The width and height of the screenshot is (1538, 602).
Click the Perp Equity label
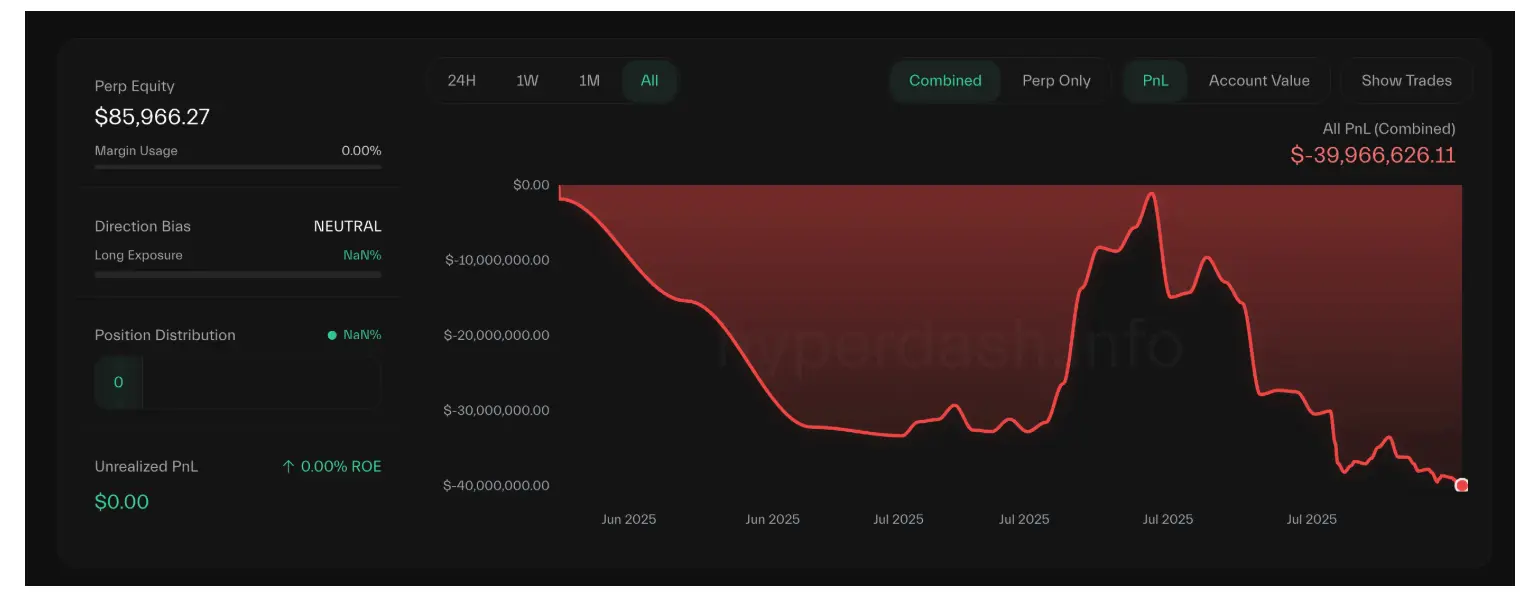pyautogui.click(x=135, y=86)
